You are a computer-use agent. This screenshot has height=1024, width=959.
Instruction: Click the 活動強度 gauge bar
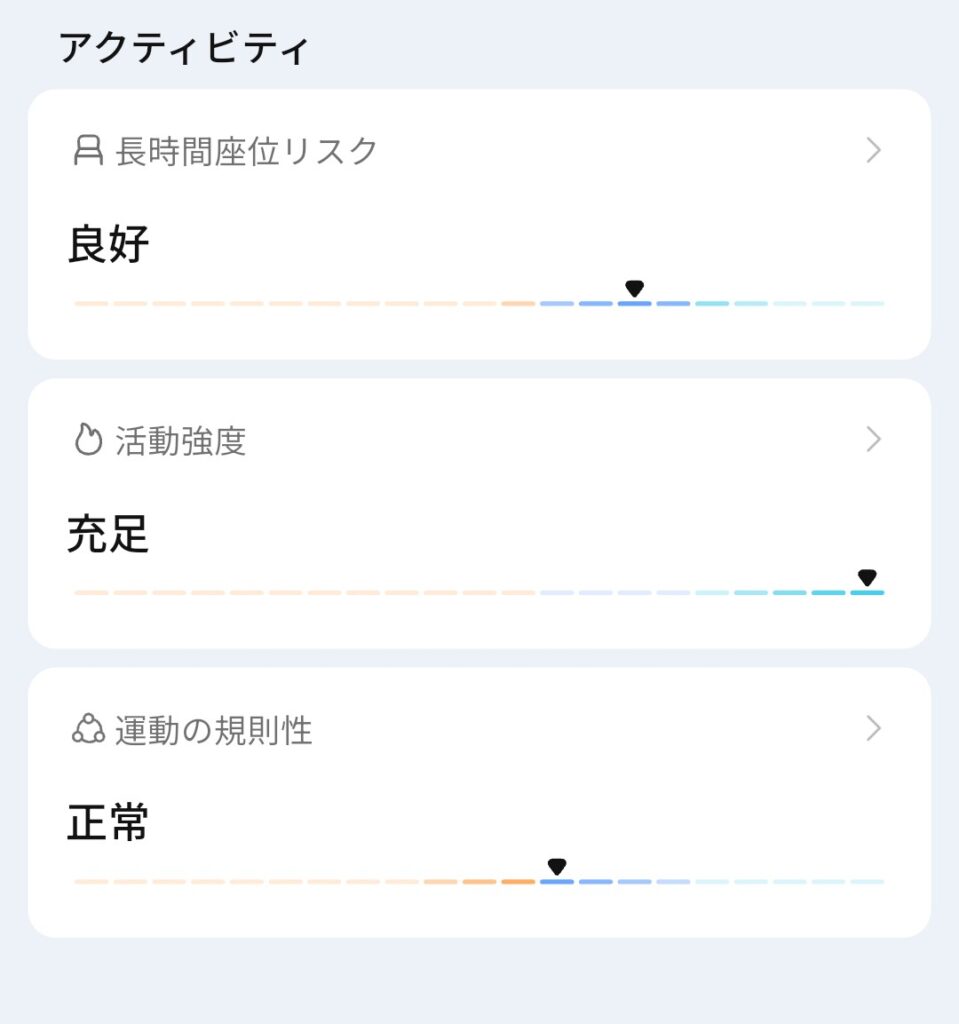tap(479, 593)
